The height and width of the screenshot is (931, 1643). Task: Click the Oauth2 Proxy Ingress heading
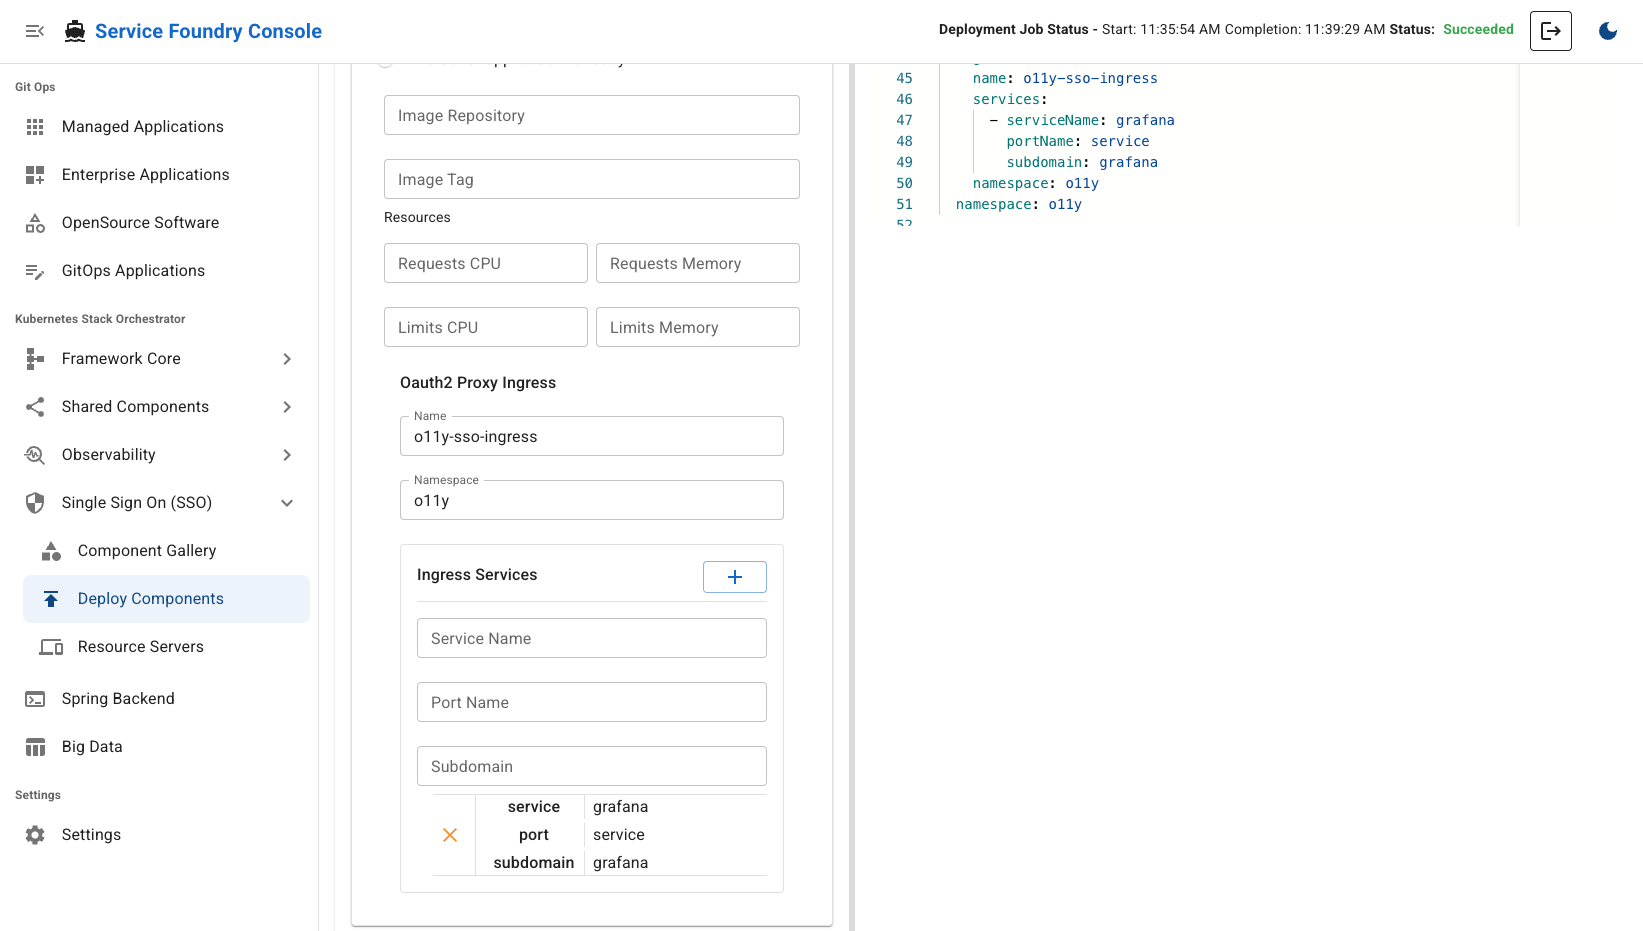click(478, 383)
